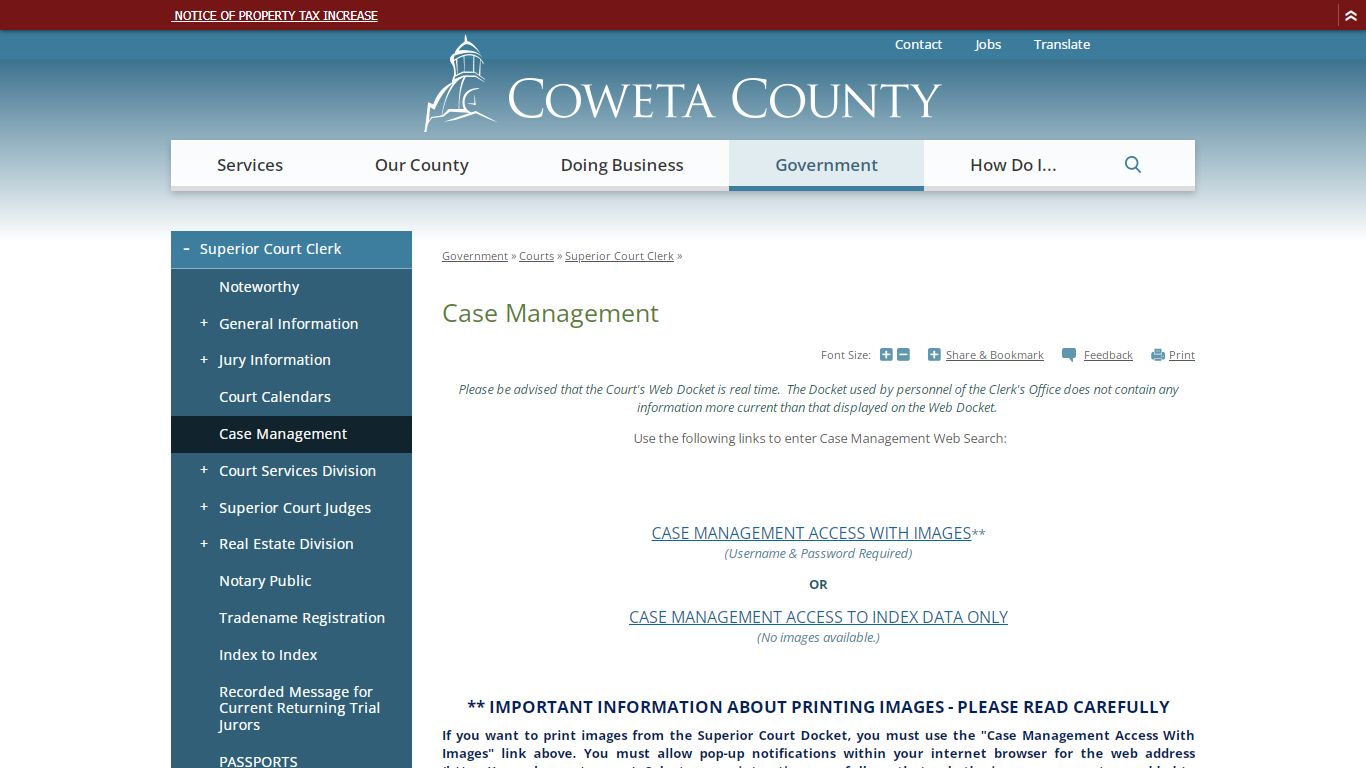
Task: Select Real Estate Division sidebar item
Action: click(x=286, y=544)
